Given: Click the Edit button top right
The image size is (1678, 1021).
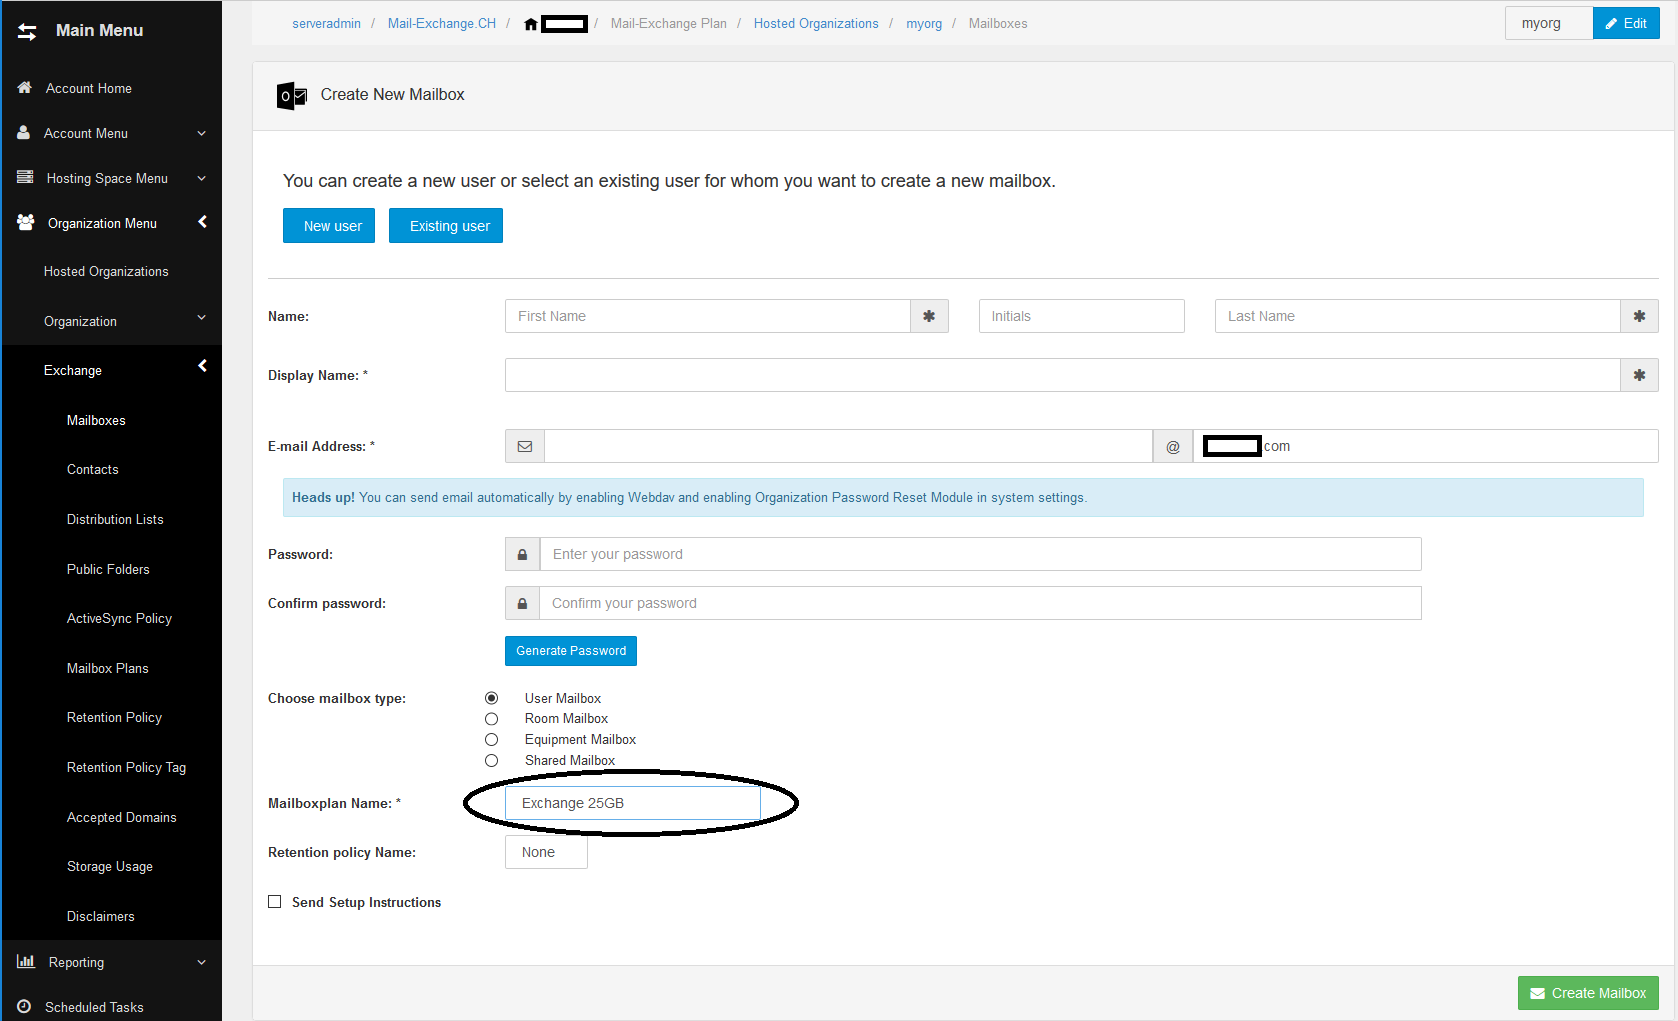Looking at the screenshot, I should pyautogui.click(x=1626, y=23).
